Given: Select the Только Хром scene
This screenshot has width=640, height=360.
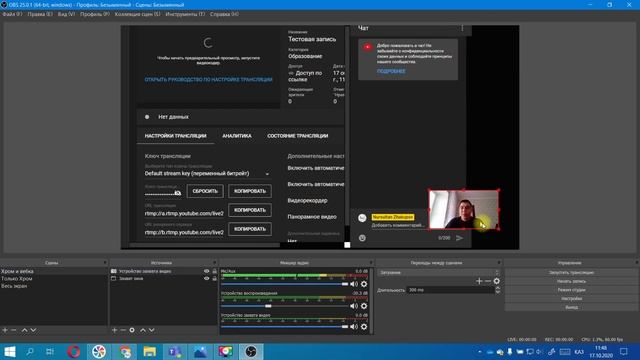Looking at the screenshot, I should tap(53, 278).
